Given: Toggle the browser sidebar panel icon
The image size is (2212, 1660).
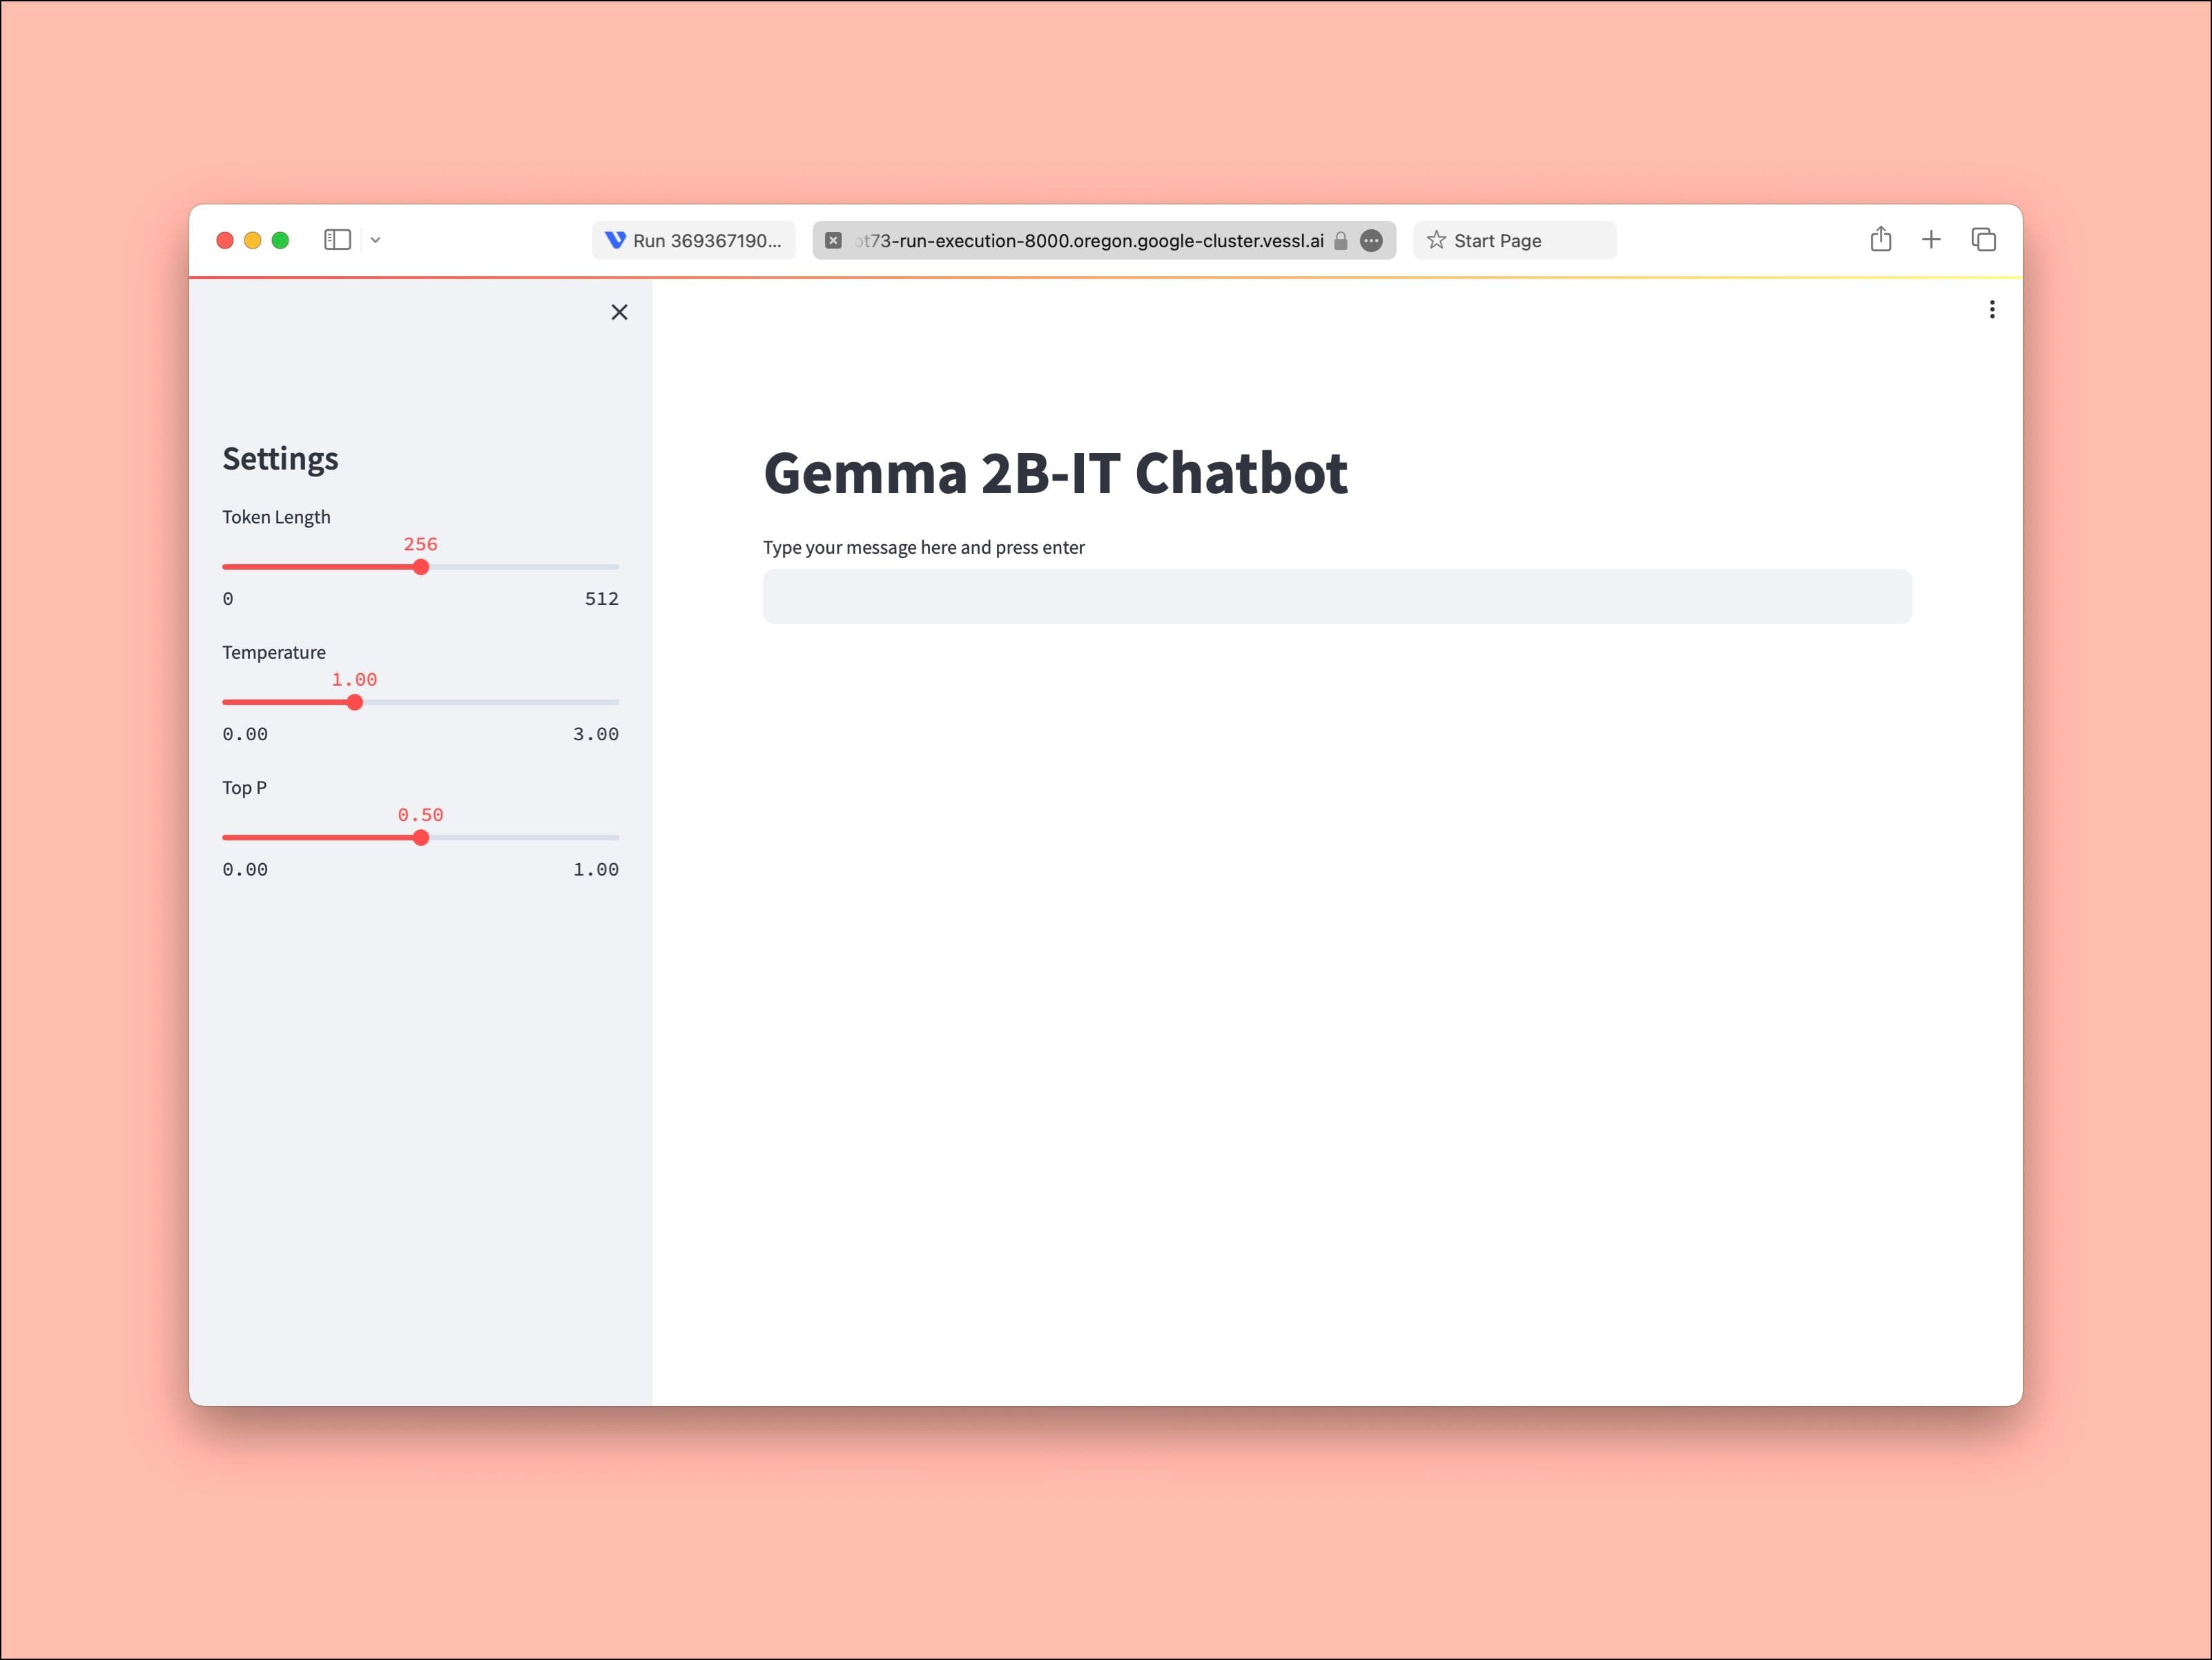Looking at the screenshot, I should tap(338, 240).
